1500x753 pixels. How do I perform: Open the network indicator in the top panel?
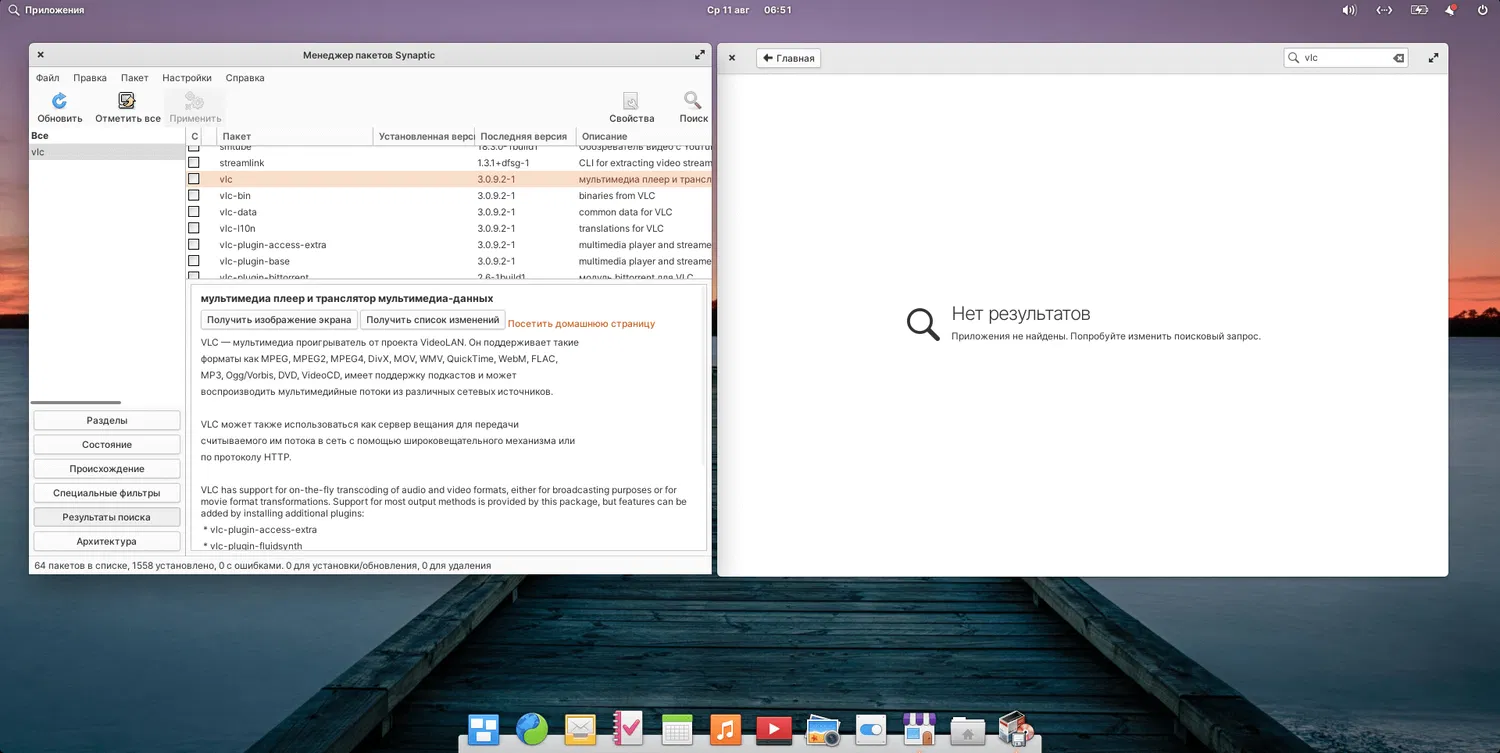(x=1384, y=10)
